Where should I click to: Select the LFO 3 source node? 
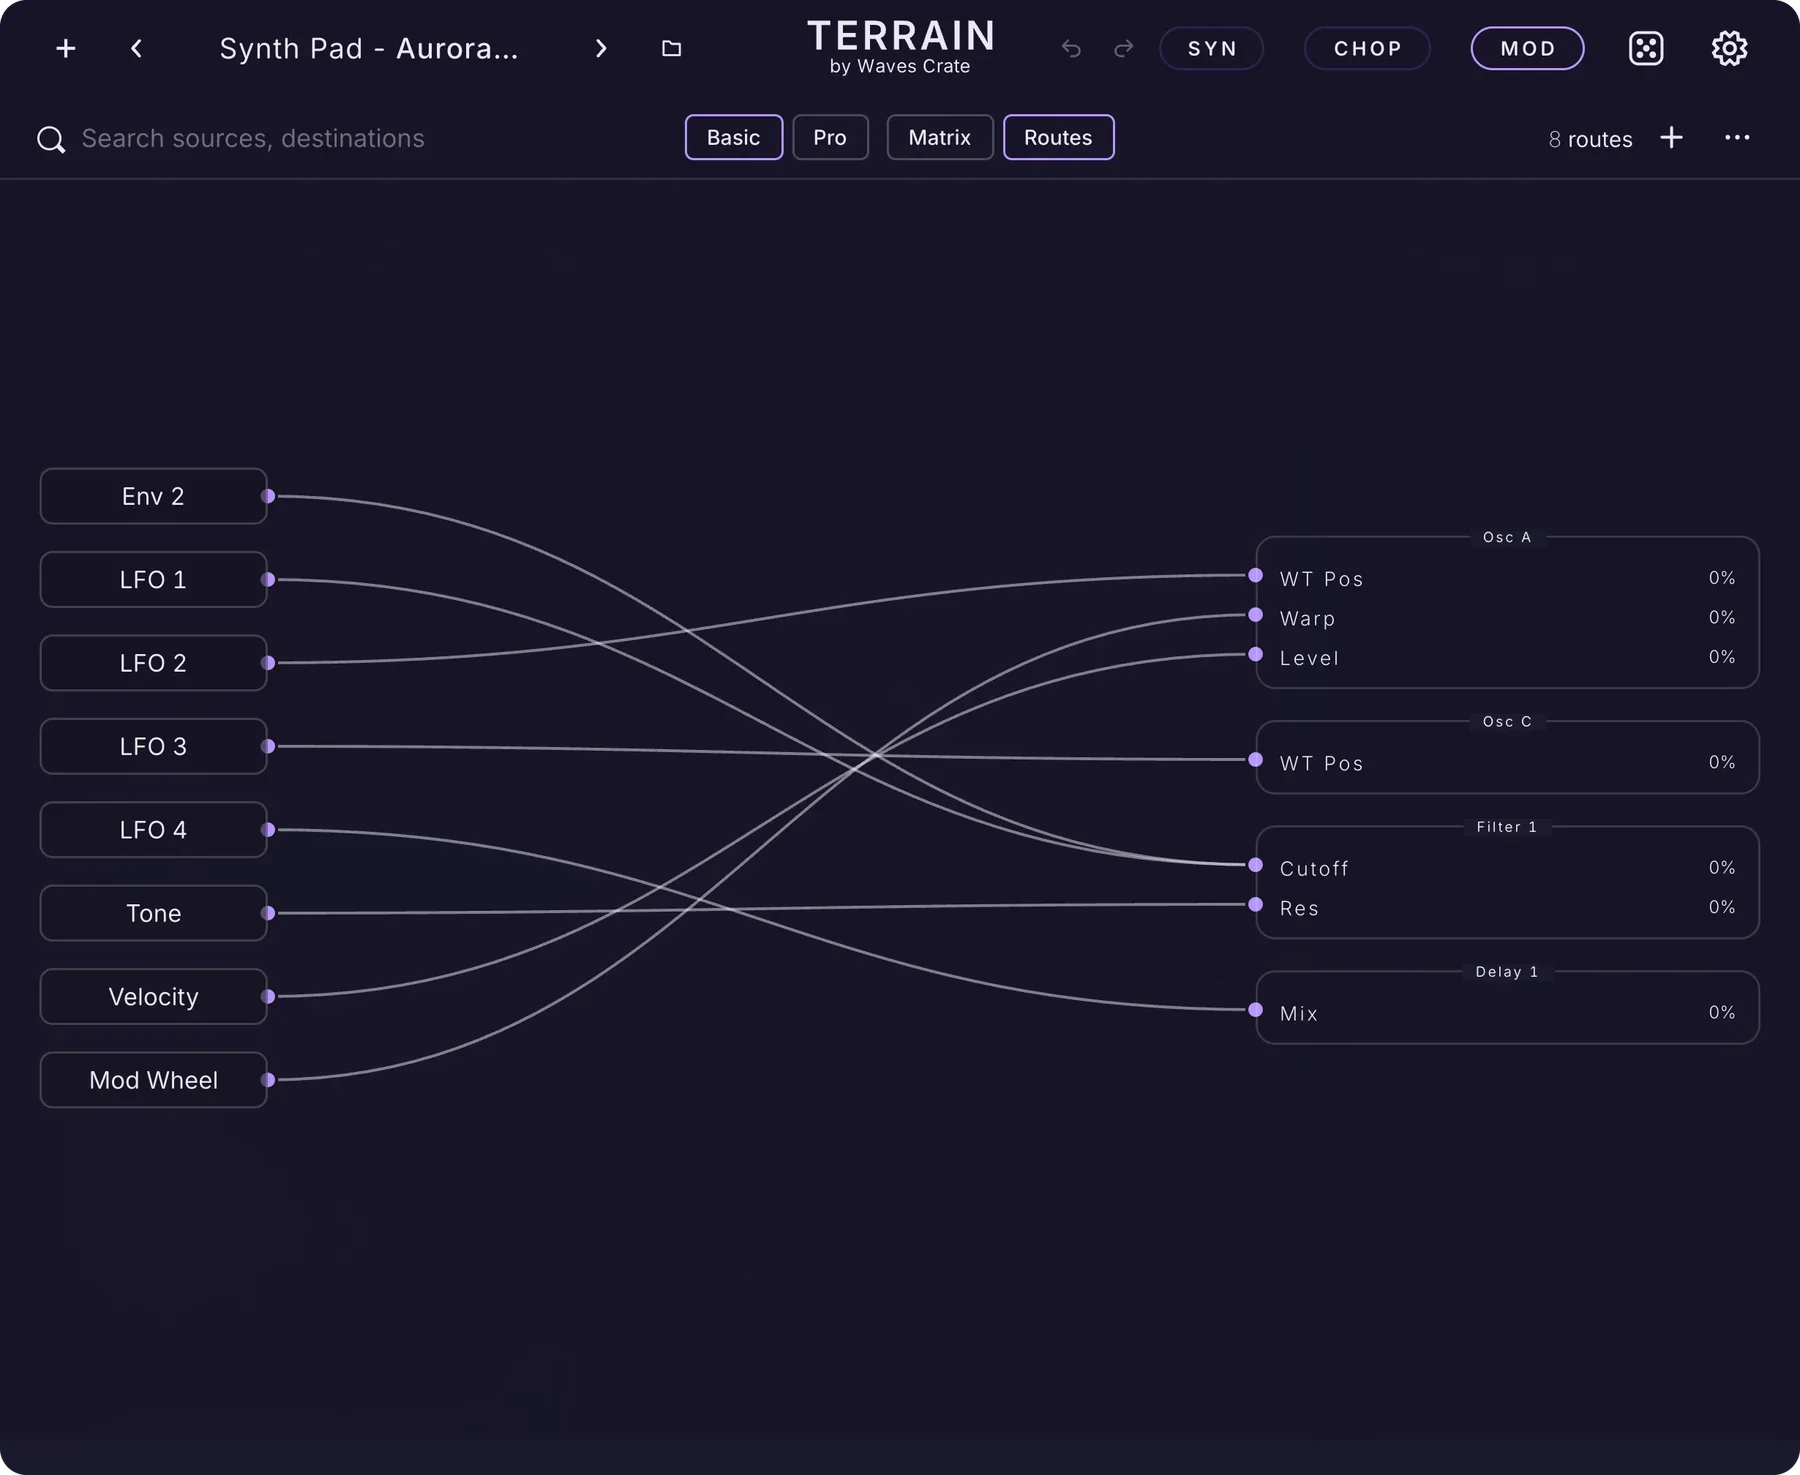tap(153, 746)
